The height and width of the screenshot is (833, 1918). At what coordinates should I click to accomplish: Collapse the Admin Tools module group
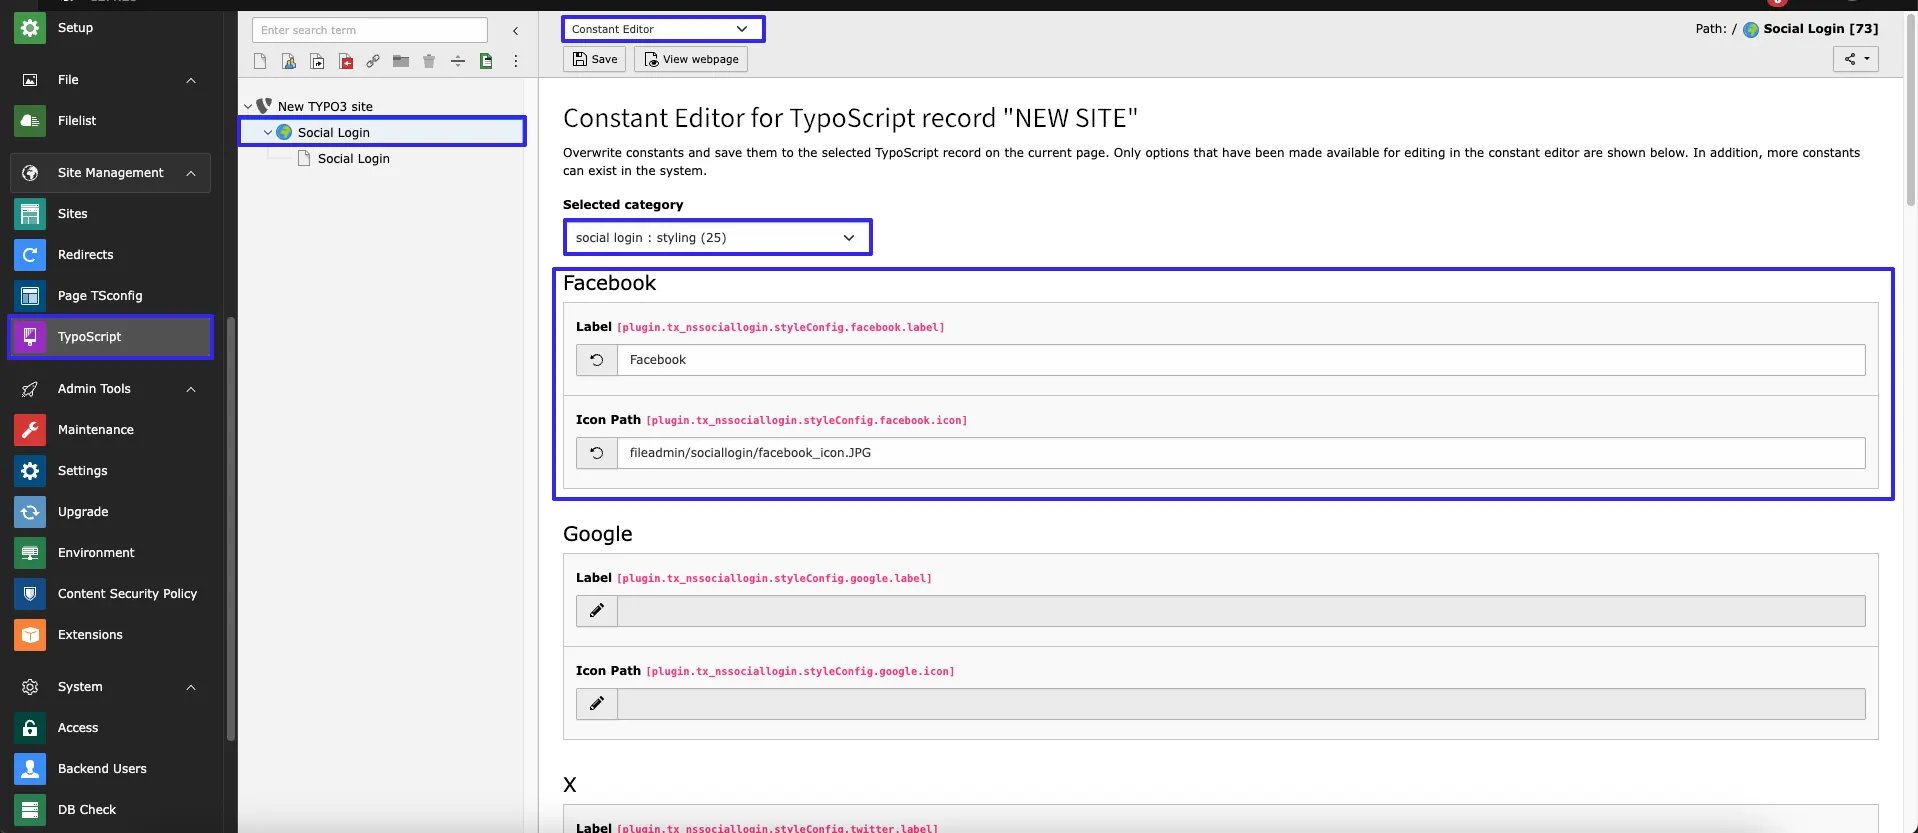(x=191, y=389)
